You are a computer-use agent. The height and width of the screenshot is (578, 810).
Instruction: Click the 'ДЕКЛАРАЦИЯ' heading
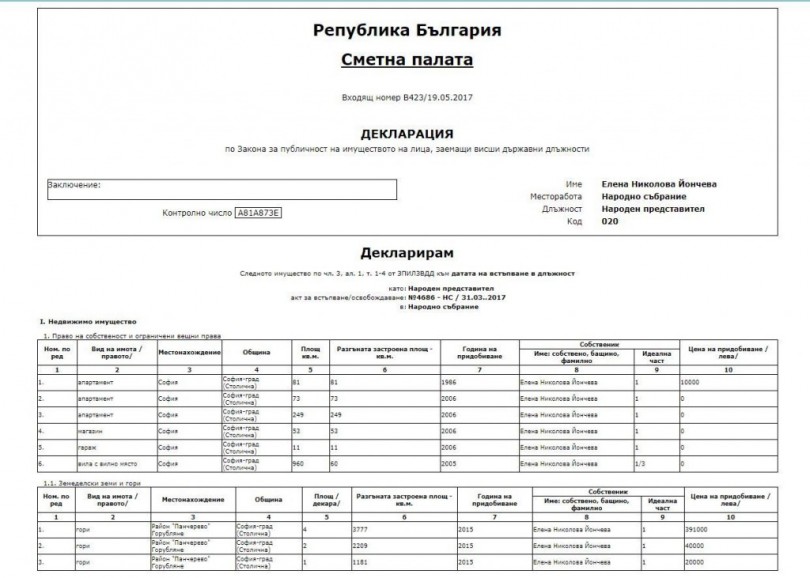[x=407, y=134]
